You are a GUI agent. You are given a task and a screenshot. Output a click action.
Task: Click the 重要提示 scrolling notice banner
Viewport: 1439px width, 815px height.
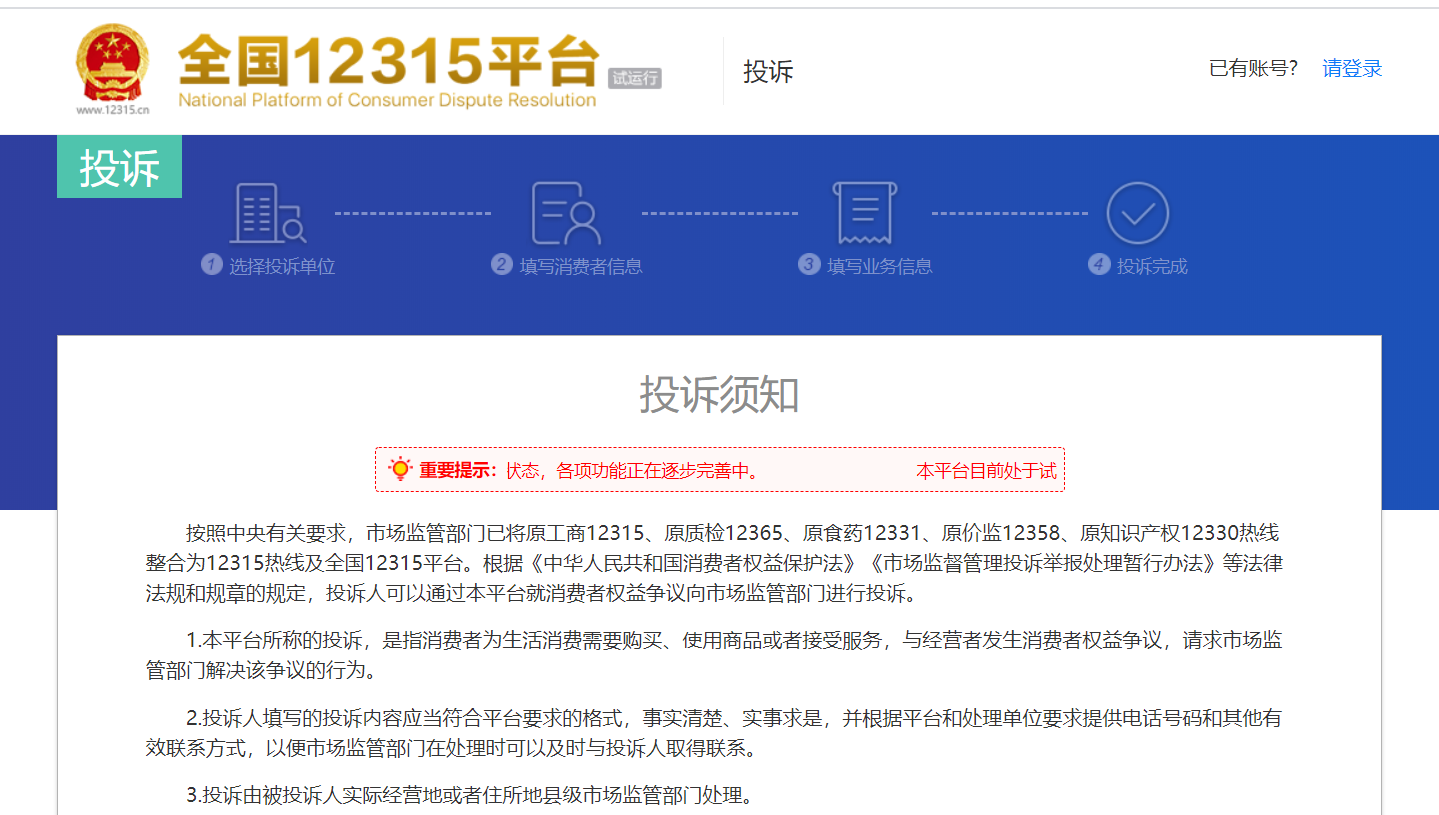pyautogui.click(x=719, y=468)
